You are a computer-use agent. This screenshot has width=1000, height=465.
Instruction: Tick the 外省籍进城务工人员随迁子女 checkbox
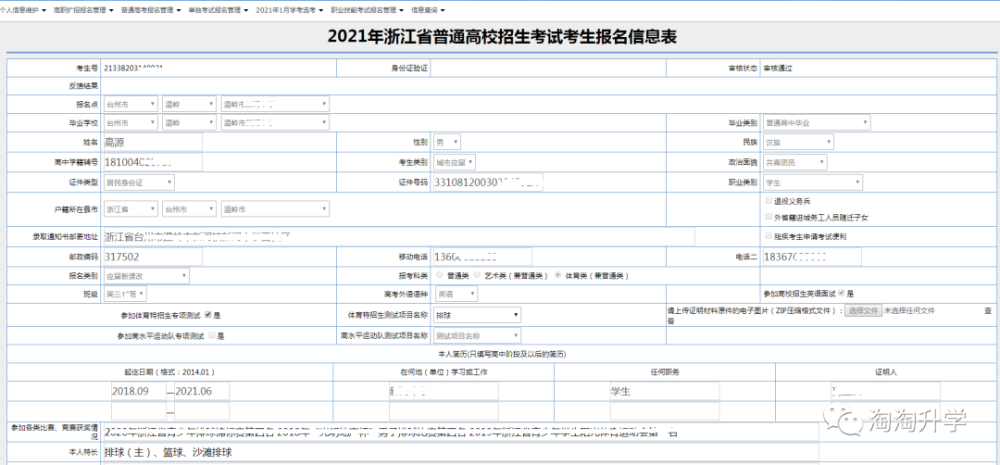pyautogui.click(x=768, y=217)
